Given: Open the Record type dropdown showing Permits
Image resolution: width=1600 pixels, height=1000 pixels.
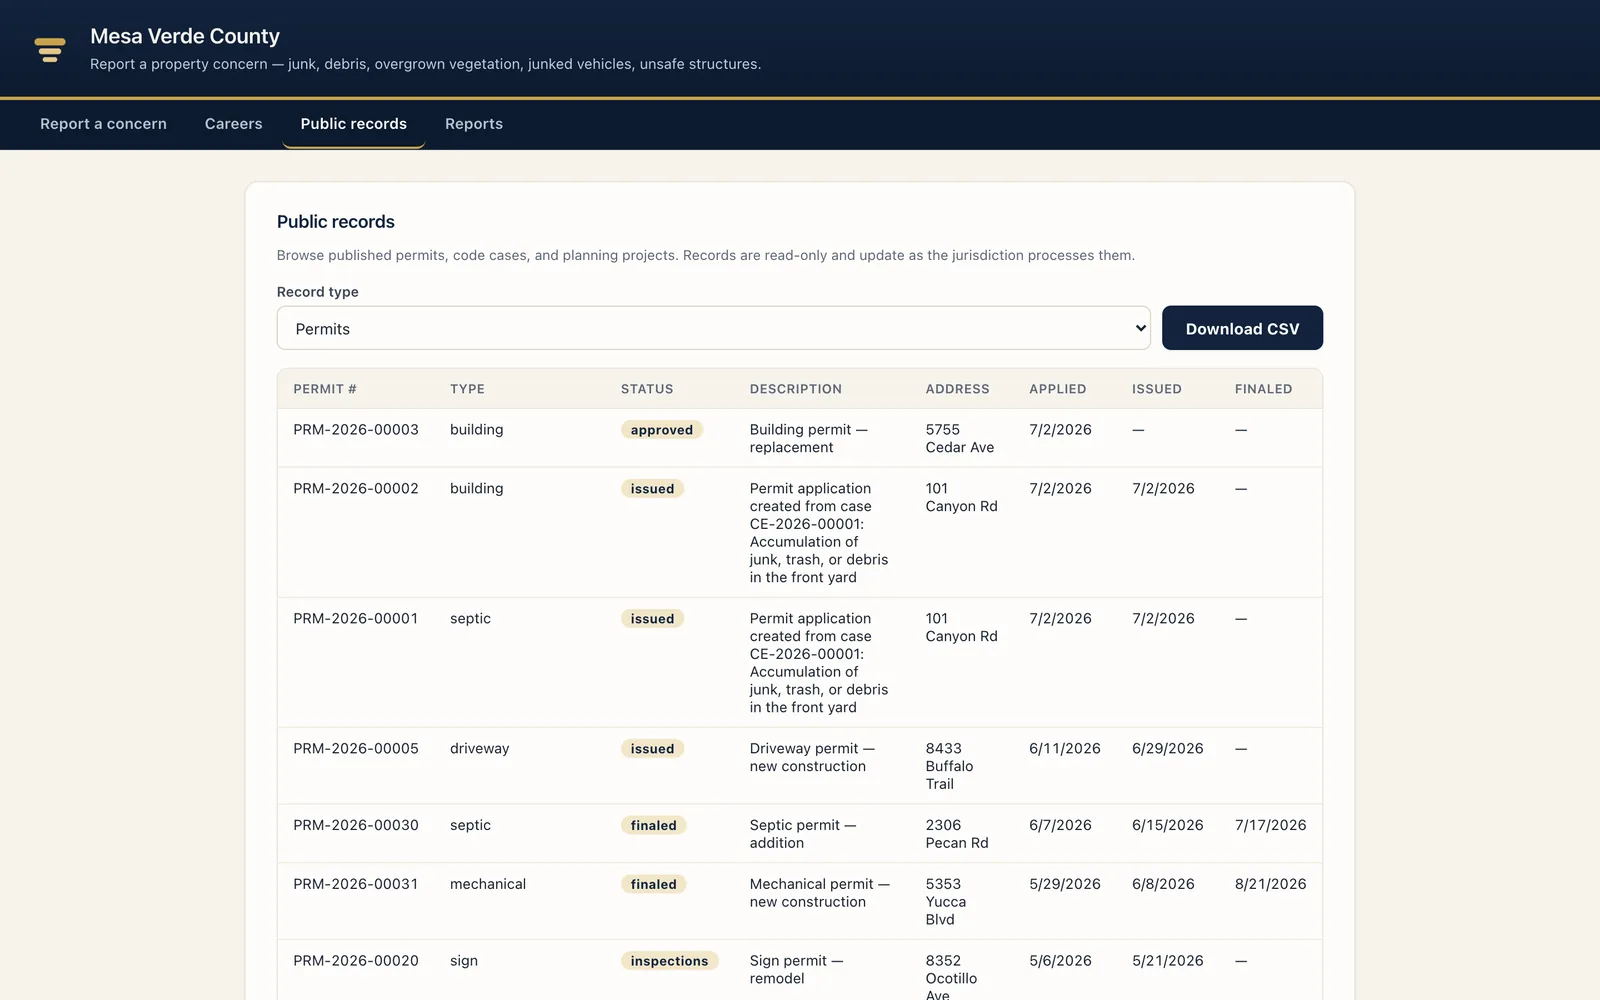Looking at the screenshot, I should (x=713, y=328).
